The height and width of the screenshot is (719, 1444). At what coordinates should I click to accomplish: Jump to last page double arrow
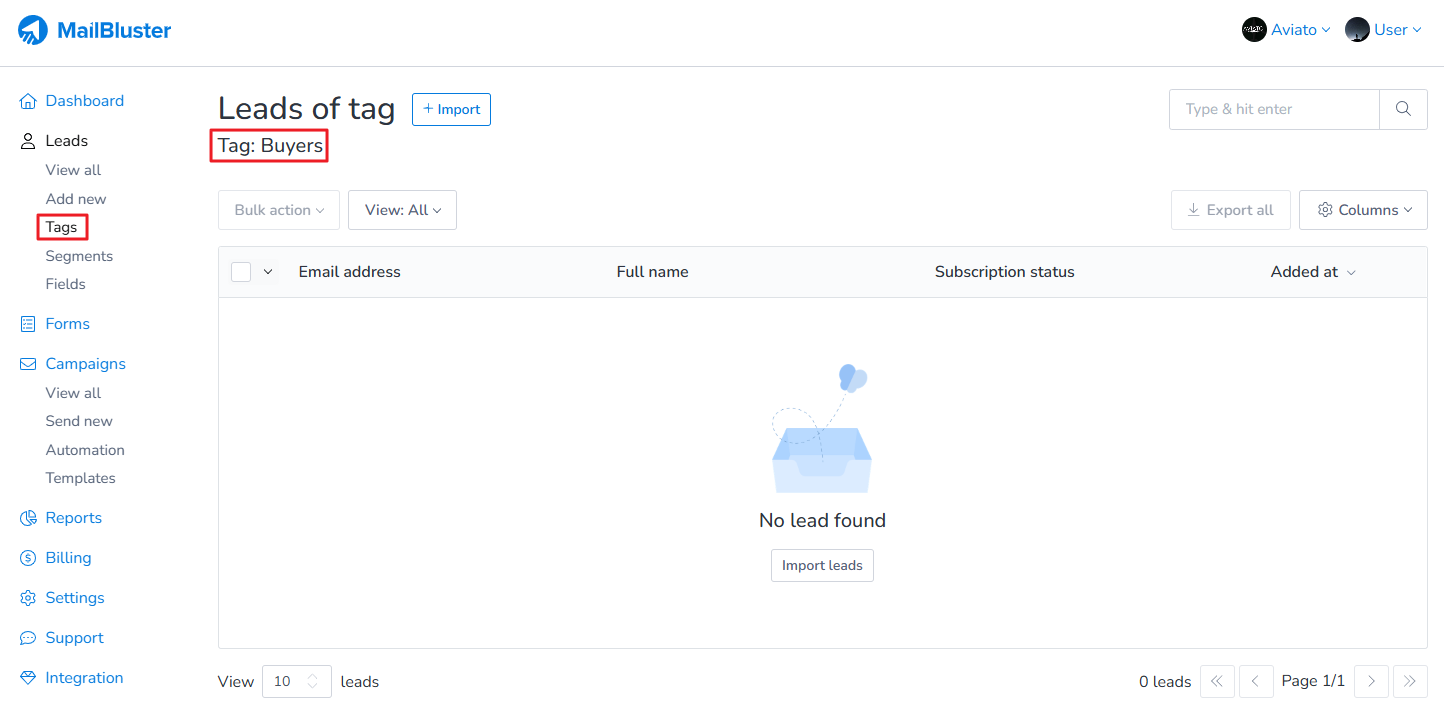tap(1410, 681)
